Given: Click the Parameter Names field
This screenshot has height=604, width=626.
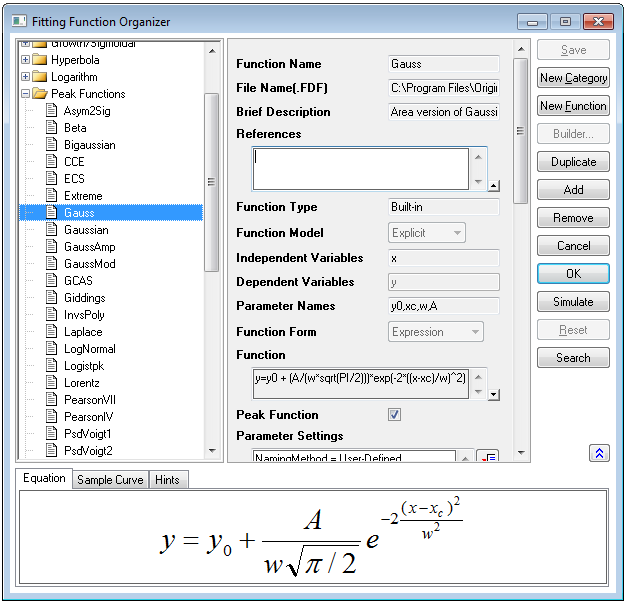Looking at the screenshot, I should coord(444,306).
